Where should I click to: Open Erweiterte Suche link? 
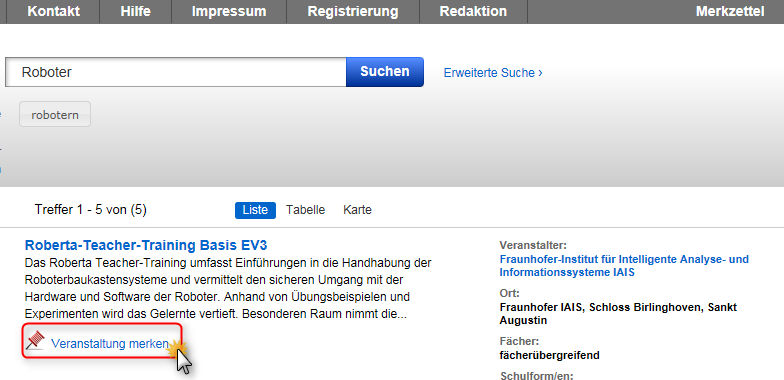[x=493, y=73]
